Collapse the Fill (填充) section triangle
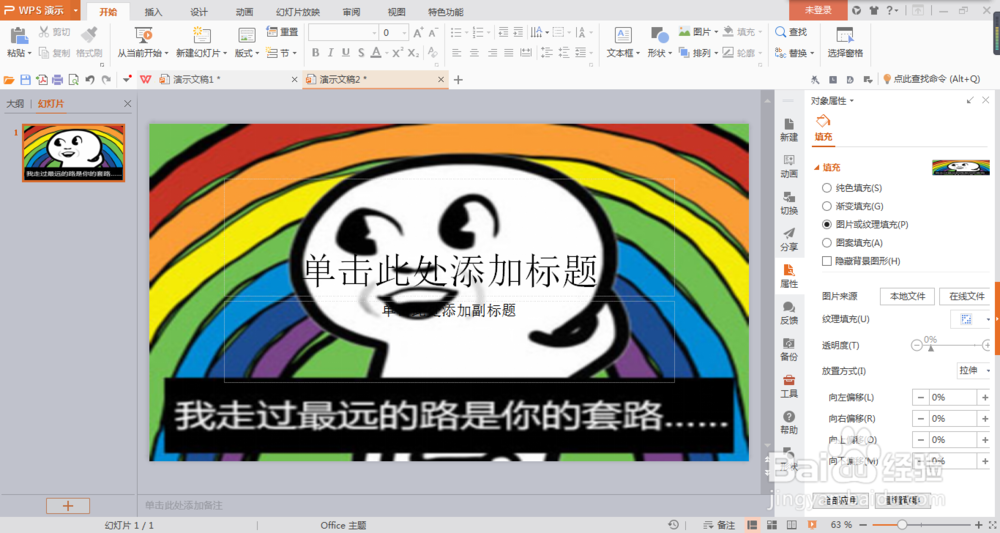The width and height of the screenshot is (1000, 533). pos(816,168)
